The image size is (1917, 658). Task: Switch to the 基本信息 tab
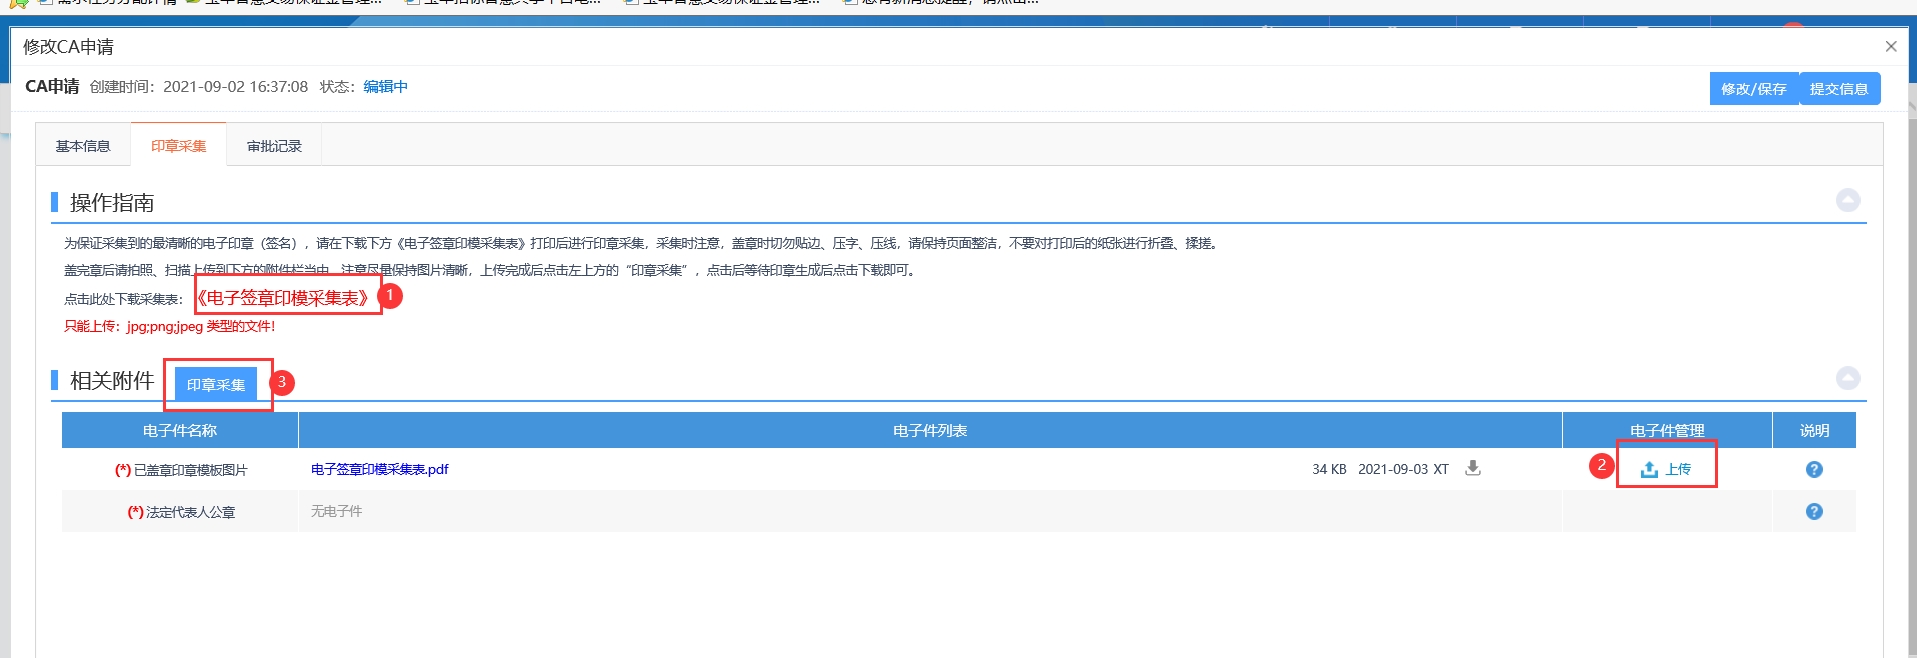pyautogui.click(x=83, y=146)
